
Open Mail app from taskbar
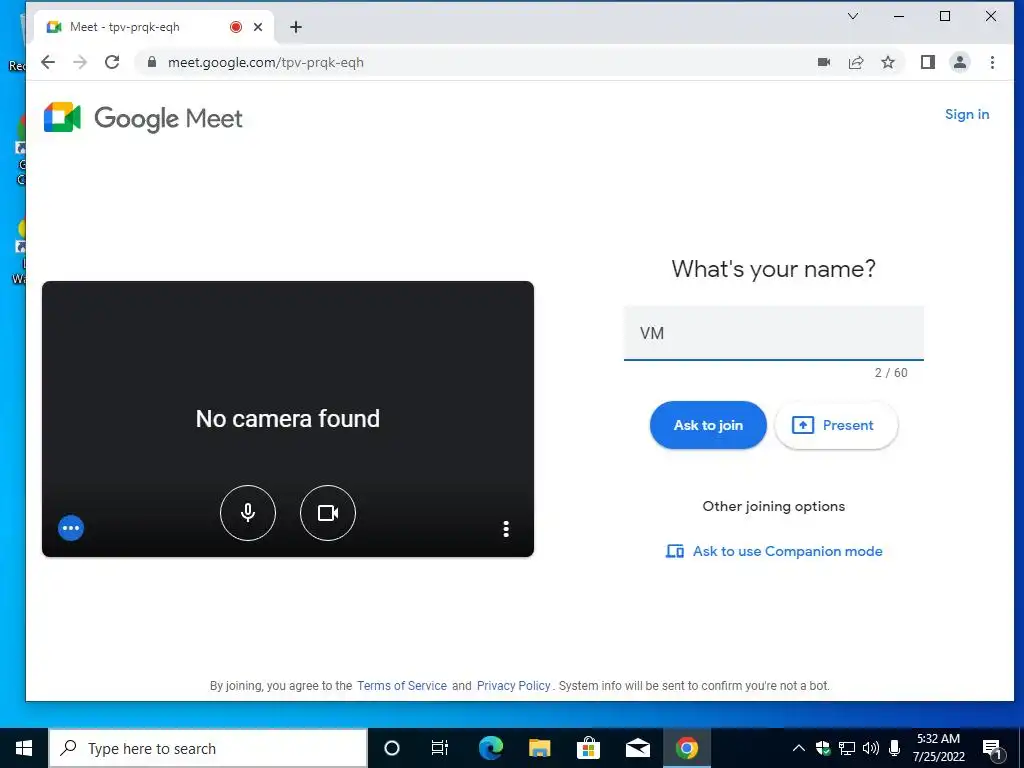click(637, 748)
